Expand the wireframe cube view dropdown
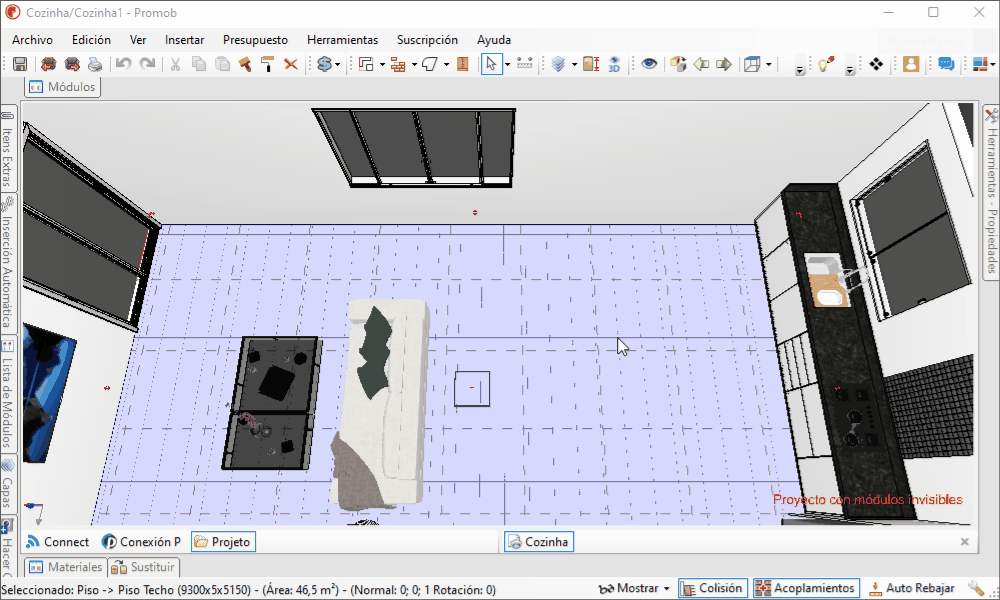 (768, 65)
